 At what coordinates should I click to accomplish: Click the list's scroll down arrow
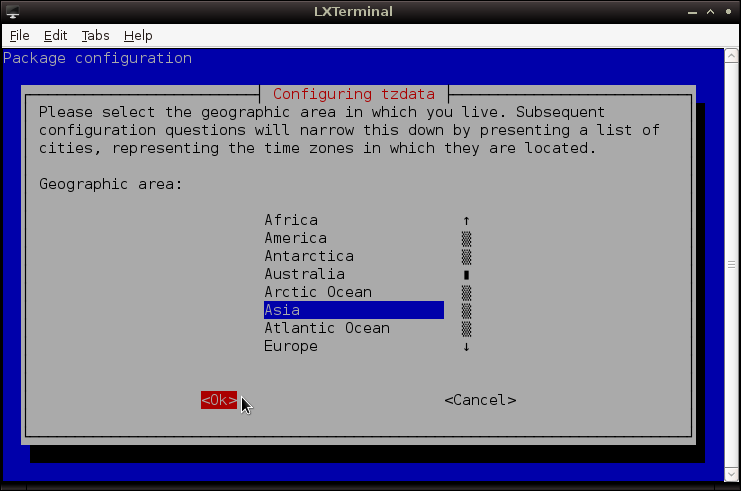466,347
